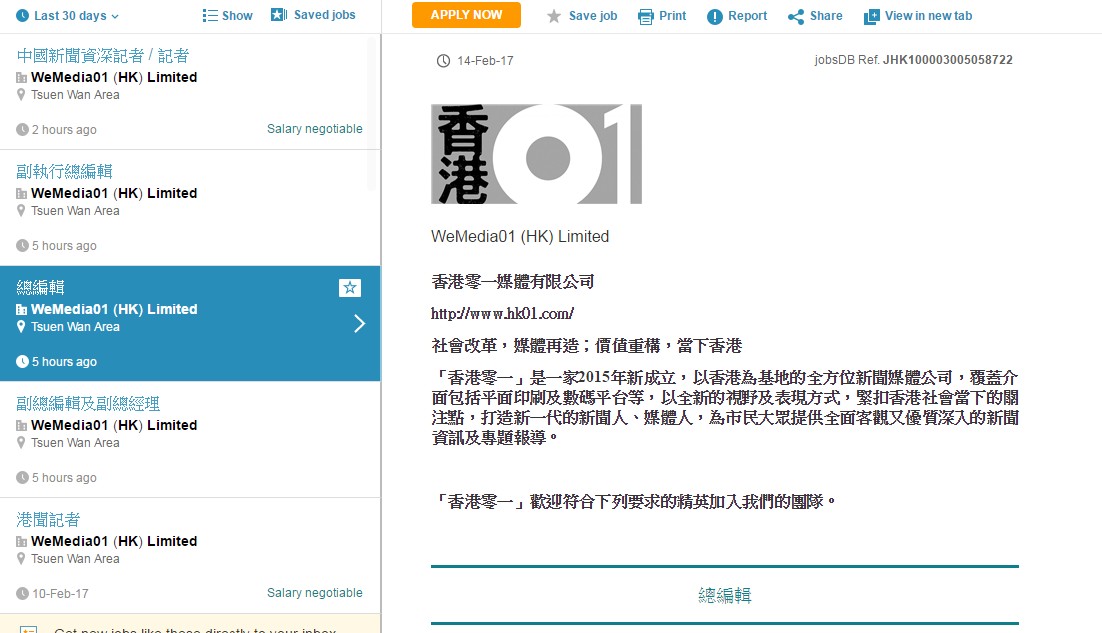
Task: Select the highlighted 總編輯 job title
Action: pyautogui.click(x=41, y=287)
